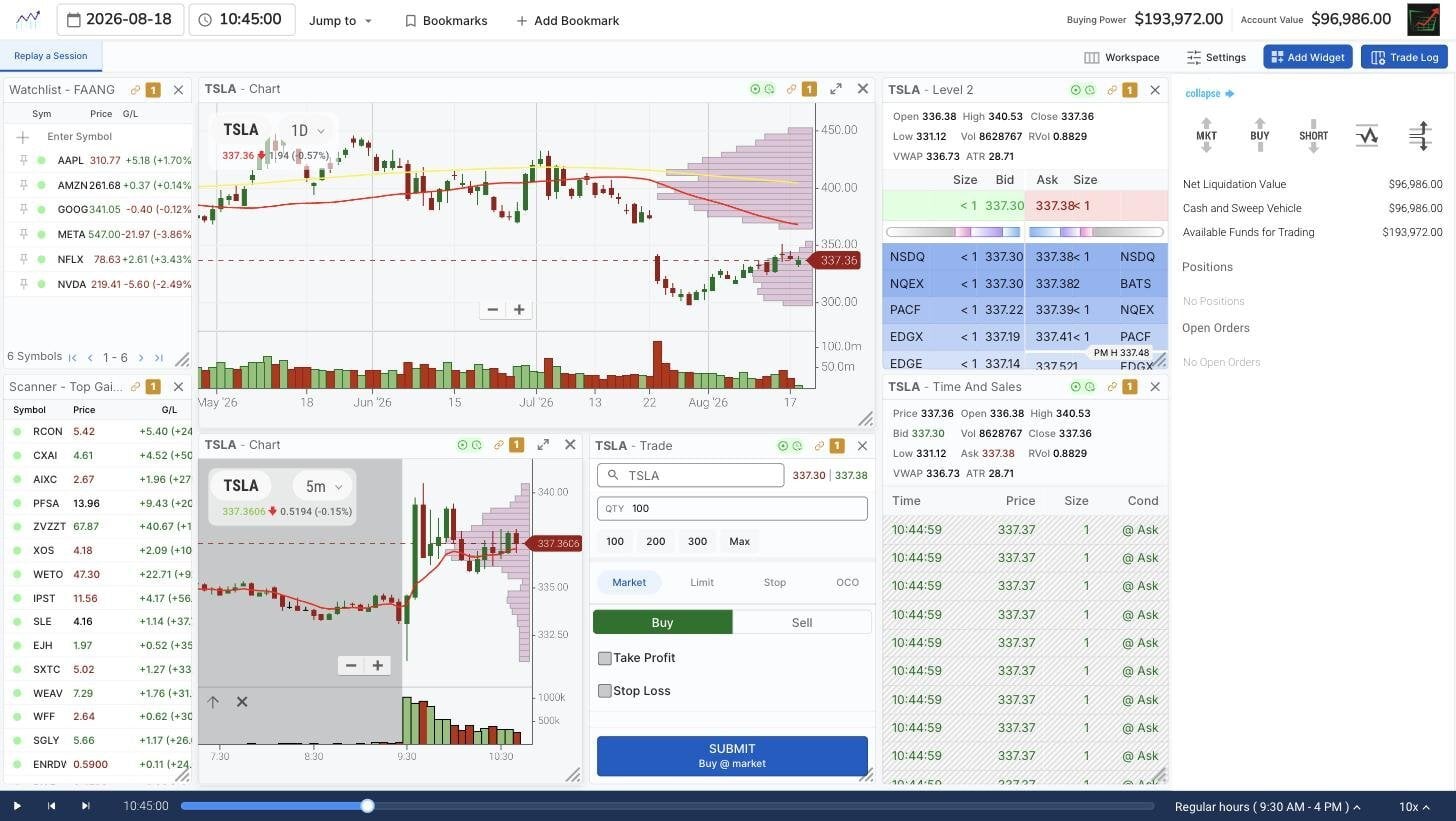This screenshot has width=1456, height=821.
Task: Open the replay time picker 10:45:00
Action: (x=241, y=19)
